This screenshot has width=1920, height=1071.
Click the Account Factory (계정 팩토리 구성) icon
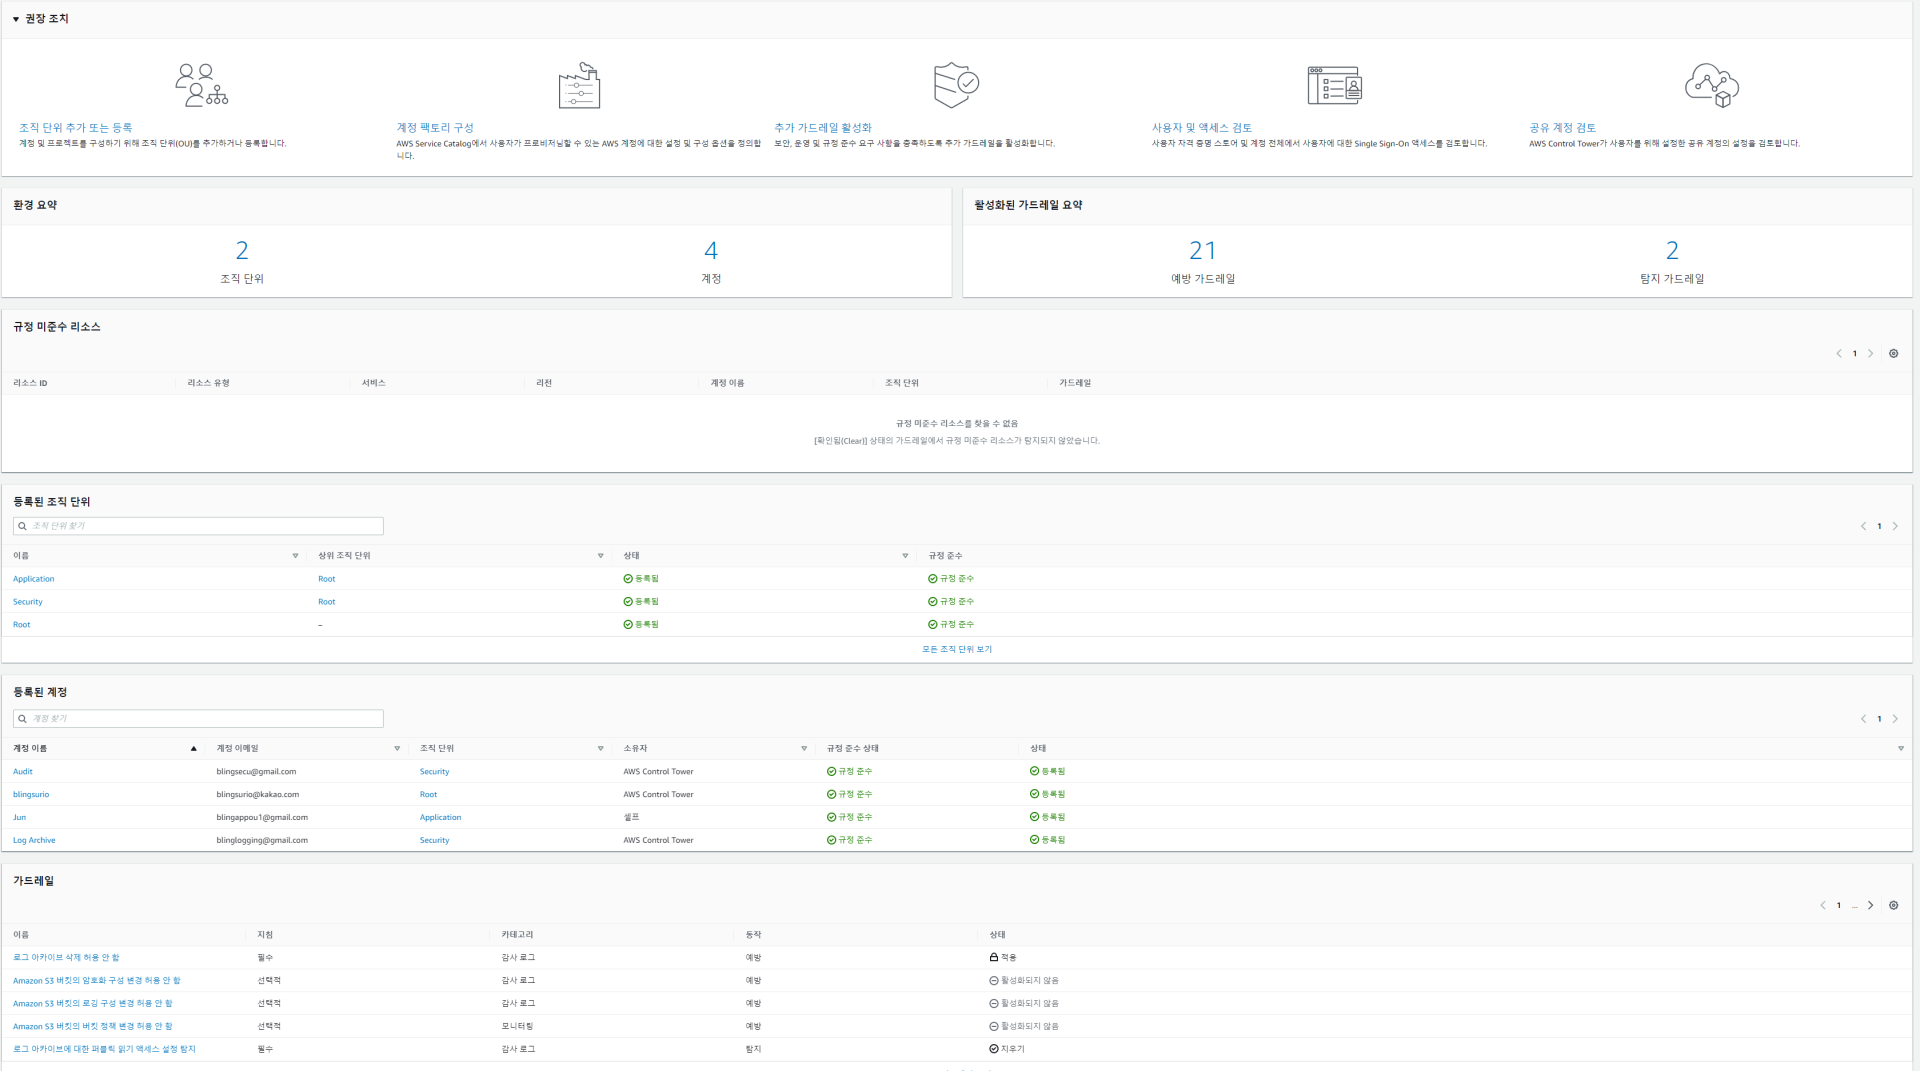pyautogui.click(x=579, y=85)
